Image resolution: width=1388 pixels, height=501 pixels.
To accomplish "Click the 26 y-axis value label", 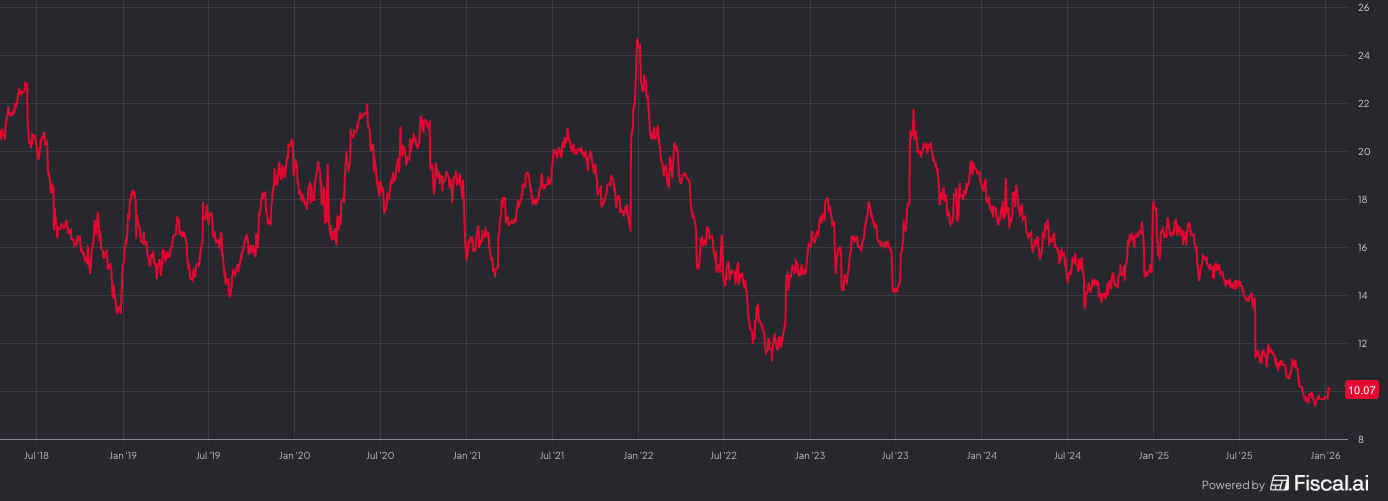I will (x=1363, y=8).
